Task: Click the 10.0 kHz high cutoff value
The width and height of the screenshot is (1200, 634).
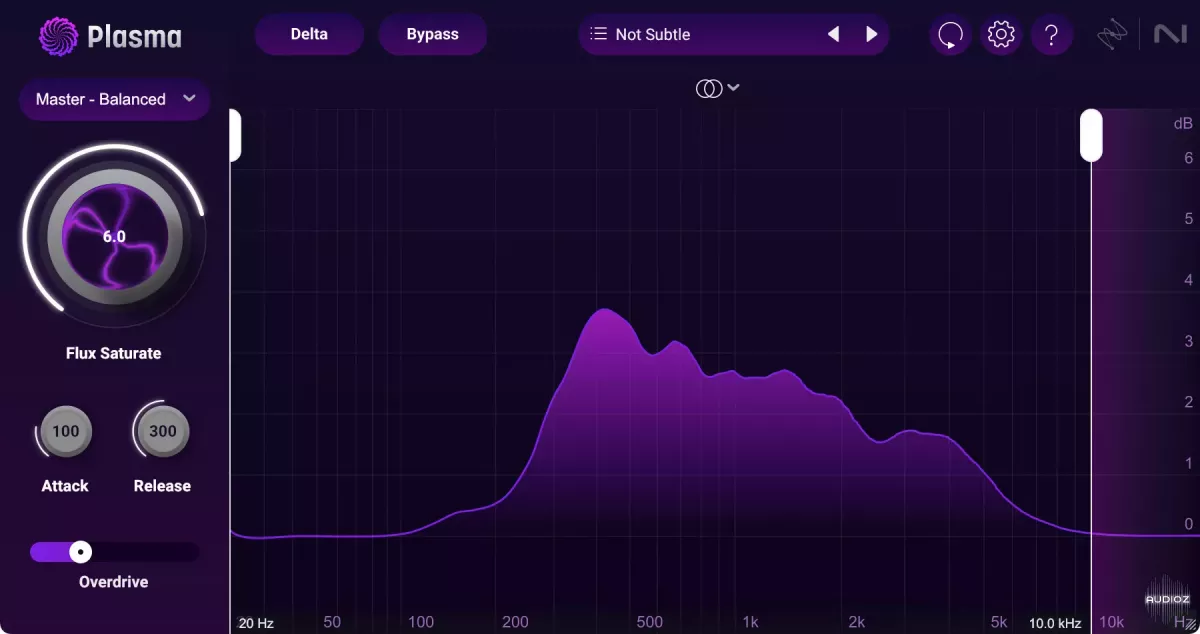Action: tap(1055, 623)
